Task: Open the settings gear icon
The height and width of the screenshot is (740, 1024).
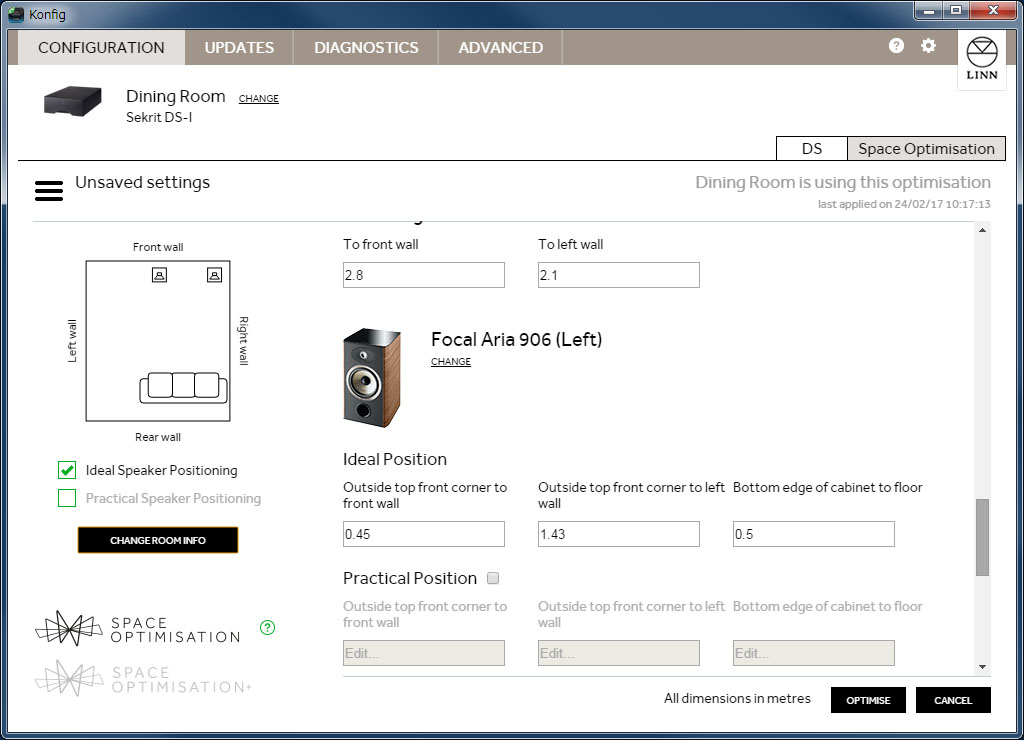Action: [928, 46]
